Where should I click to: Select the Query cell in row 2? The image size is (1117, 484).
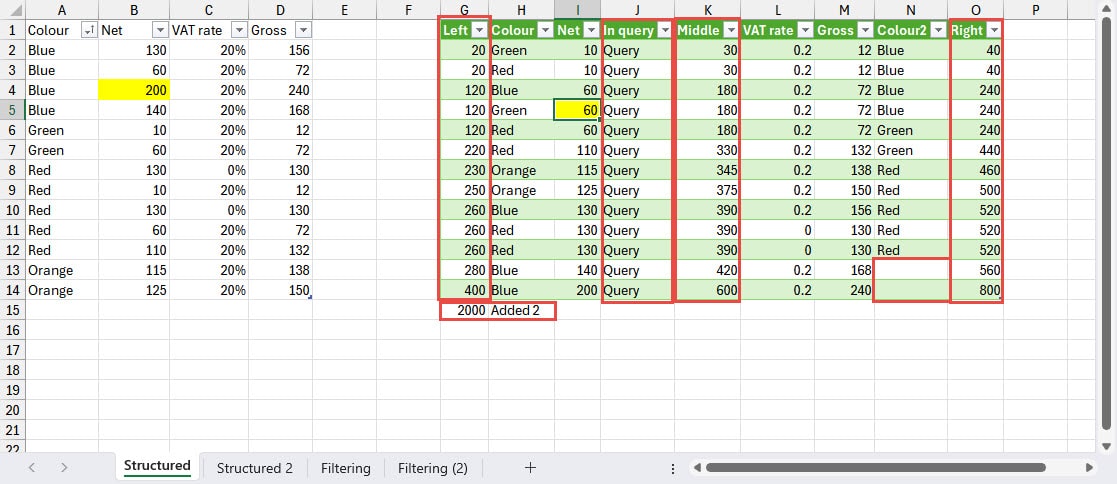pyautogui.click(x=638, y=51)
